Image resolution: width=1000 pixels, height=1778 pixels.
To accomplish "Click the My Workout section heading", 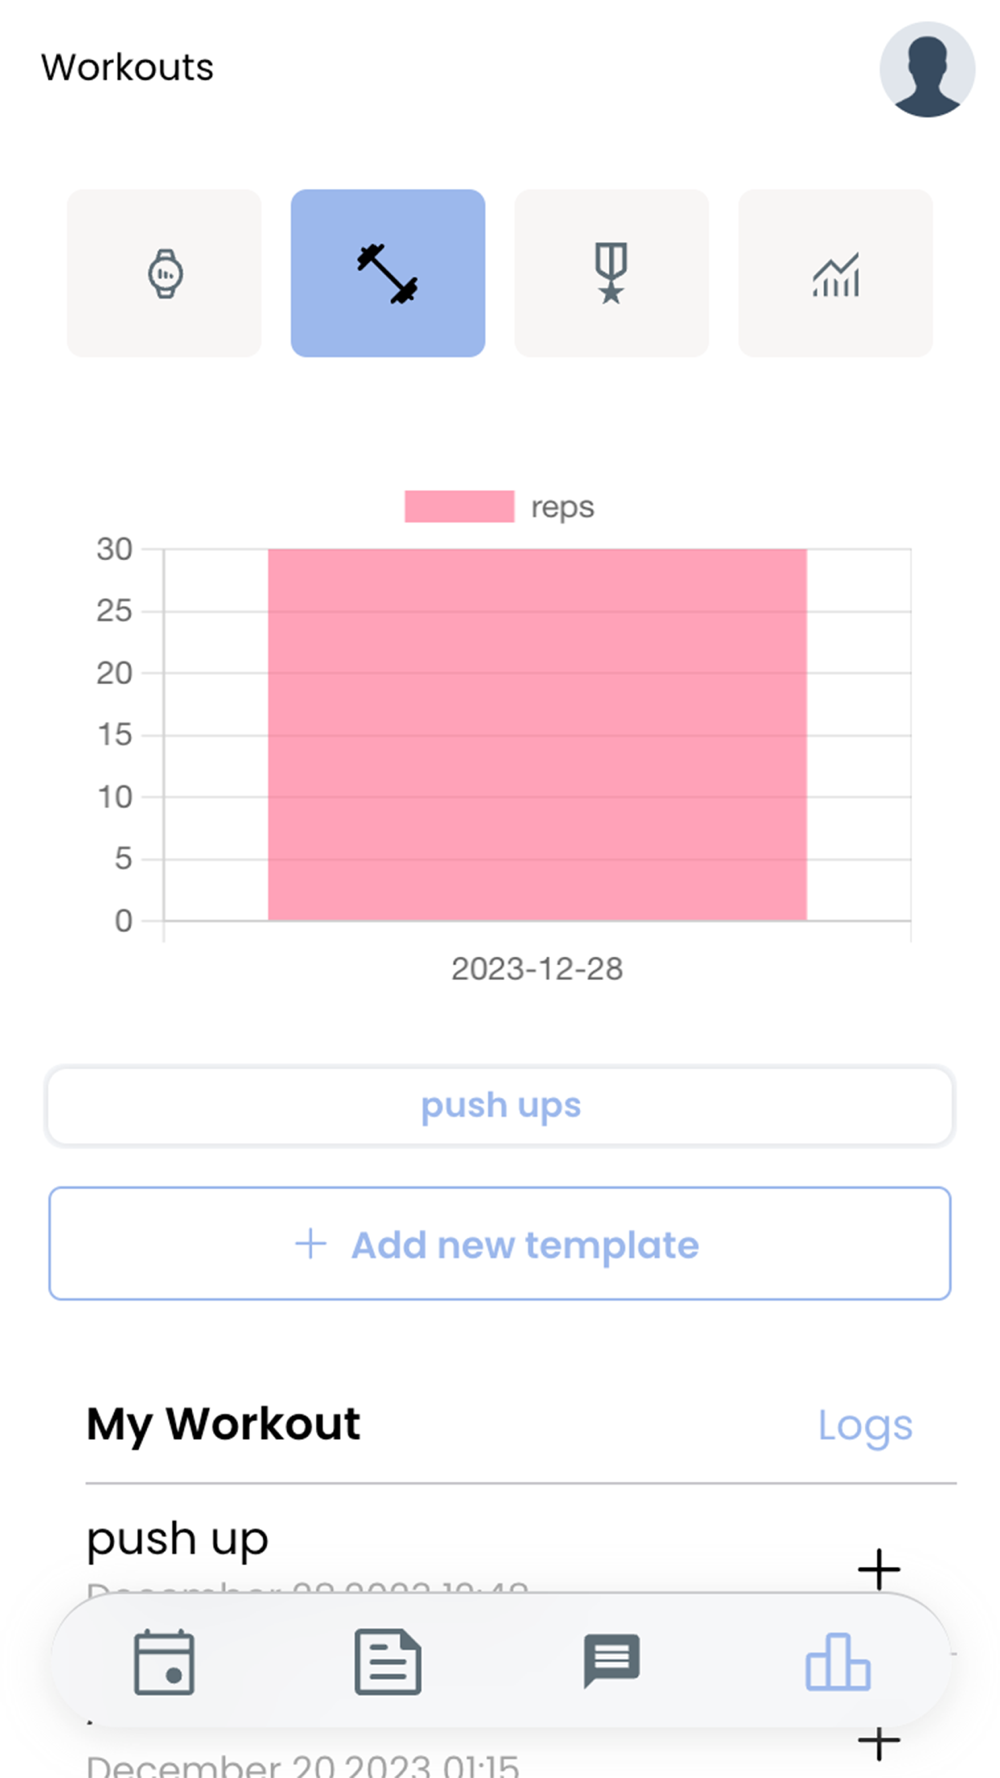I will point(223,1424).
